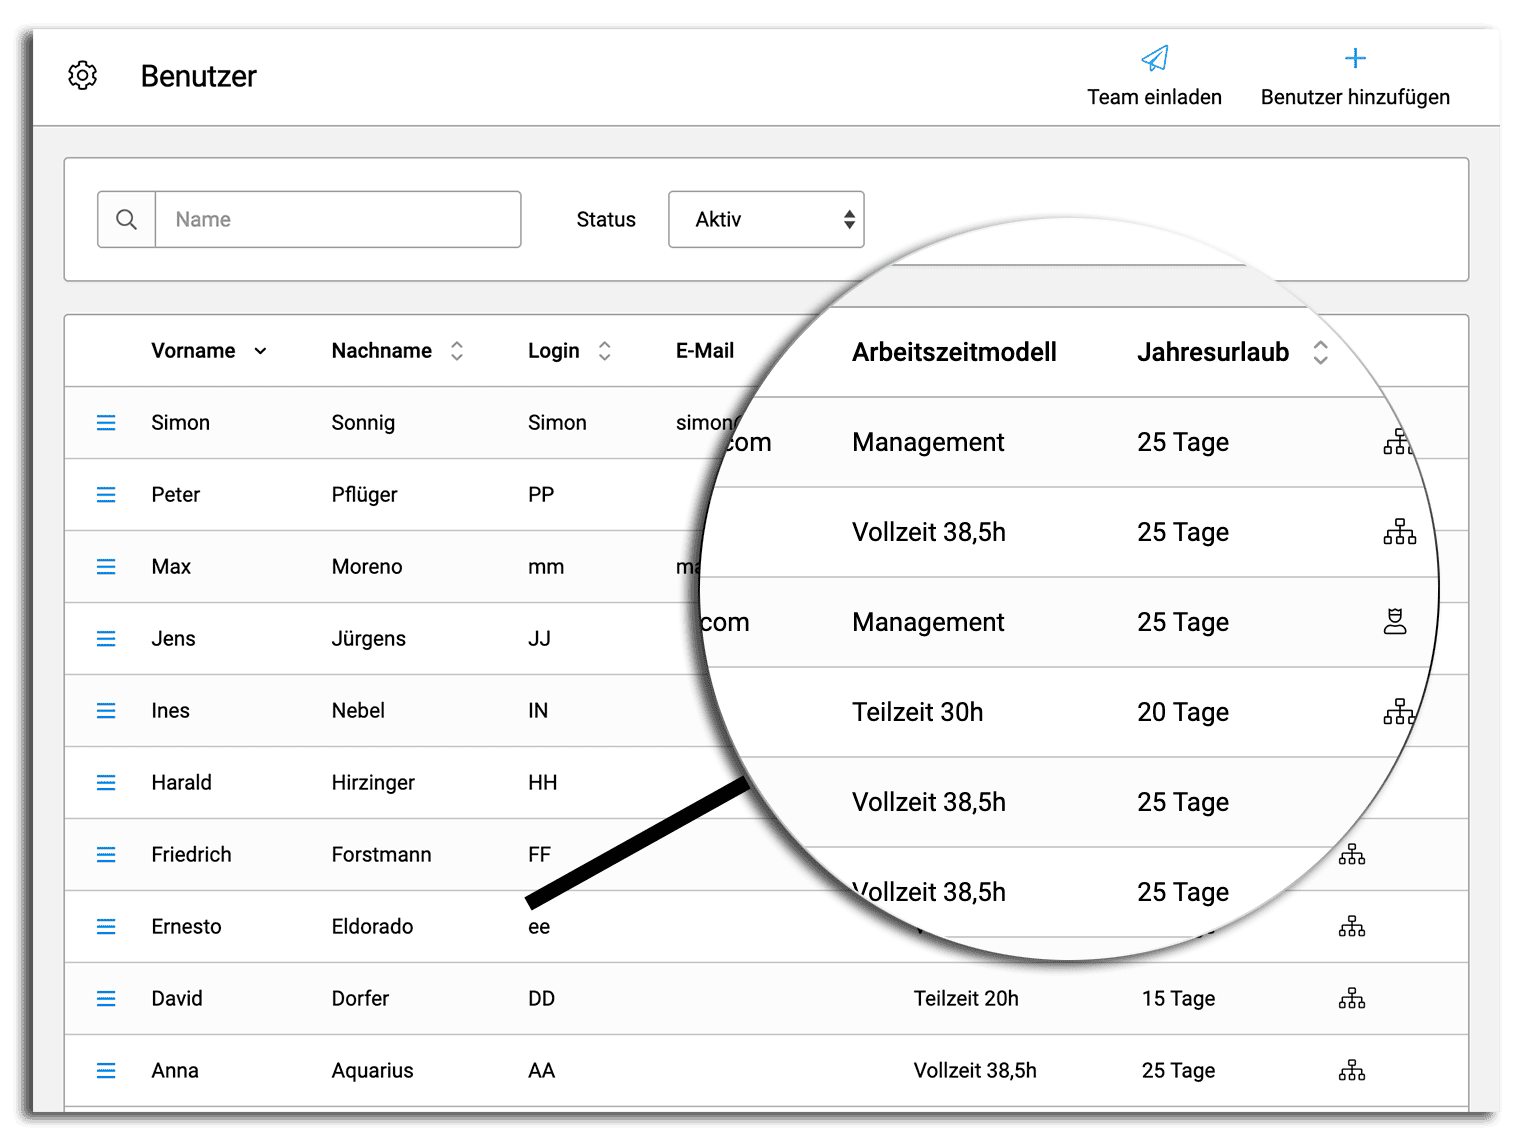Click the org chart icon in David's row
This screenshot has height=1143, width=1528.
click(x=1352, y=998)
